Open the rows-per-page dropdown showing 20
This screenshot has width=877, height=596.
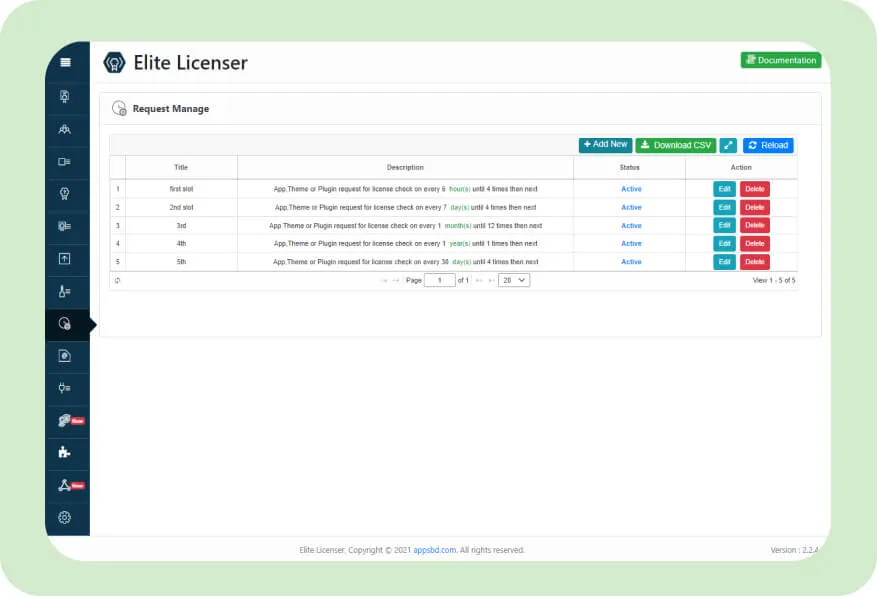(514, 281)
